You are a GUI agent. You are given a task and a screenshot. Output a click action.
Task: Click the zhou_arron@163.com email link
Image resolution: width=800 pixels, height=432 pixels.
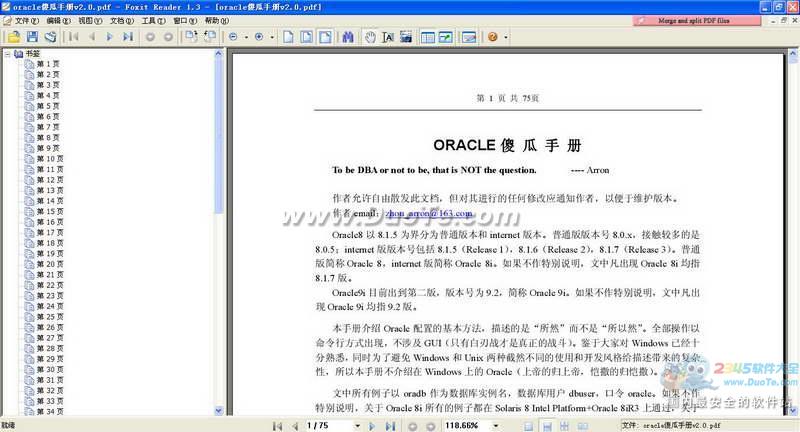429,213
